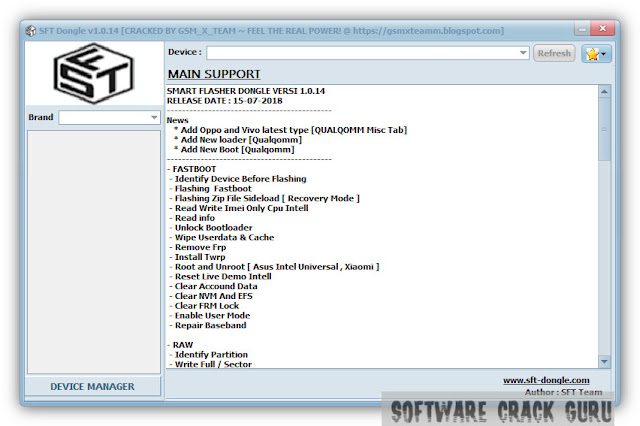Click 'Add Oppo and Vivo latest type' line
The width and height of the screenshot is (640, 426).
coord(293,130)
